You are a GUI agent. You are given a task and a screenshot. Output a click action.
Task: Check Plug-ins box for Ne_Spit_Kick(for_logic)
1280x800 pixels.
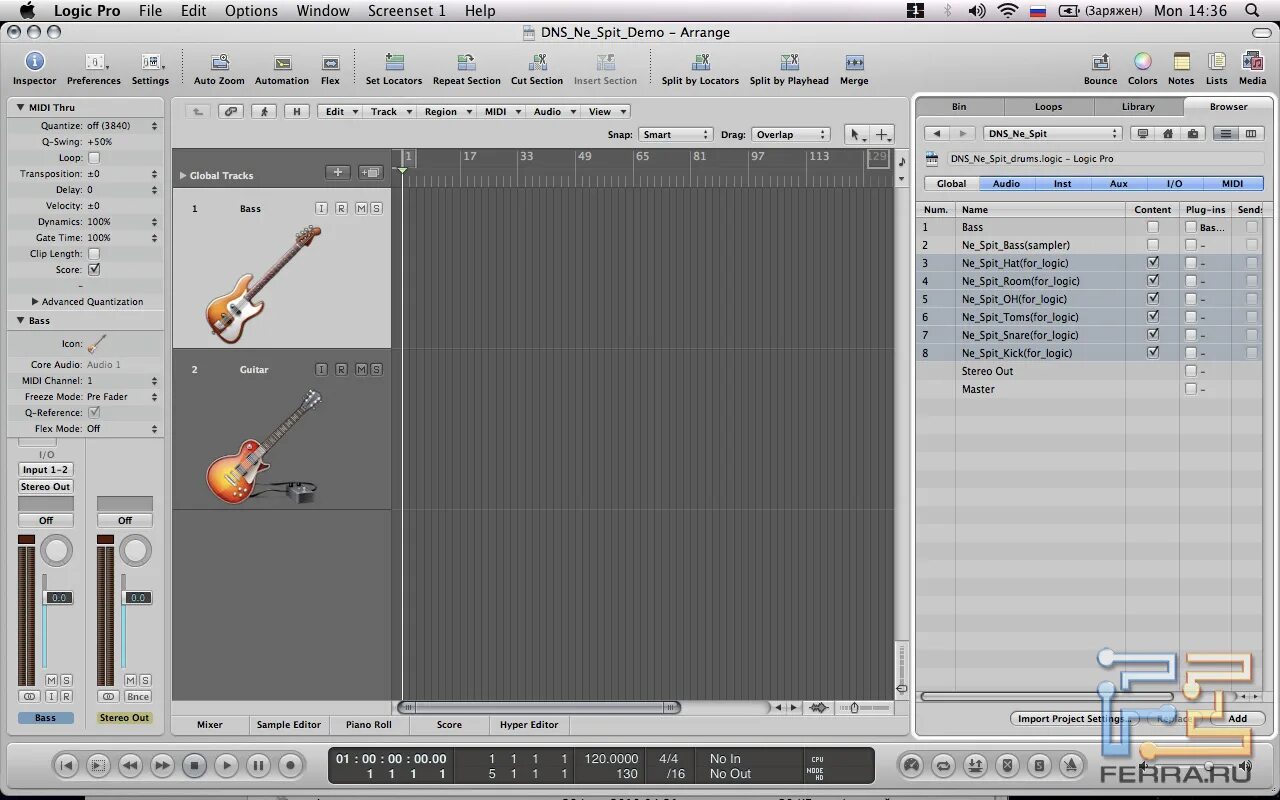click(1190, 353)
